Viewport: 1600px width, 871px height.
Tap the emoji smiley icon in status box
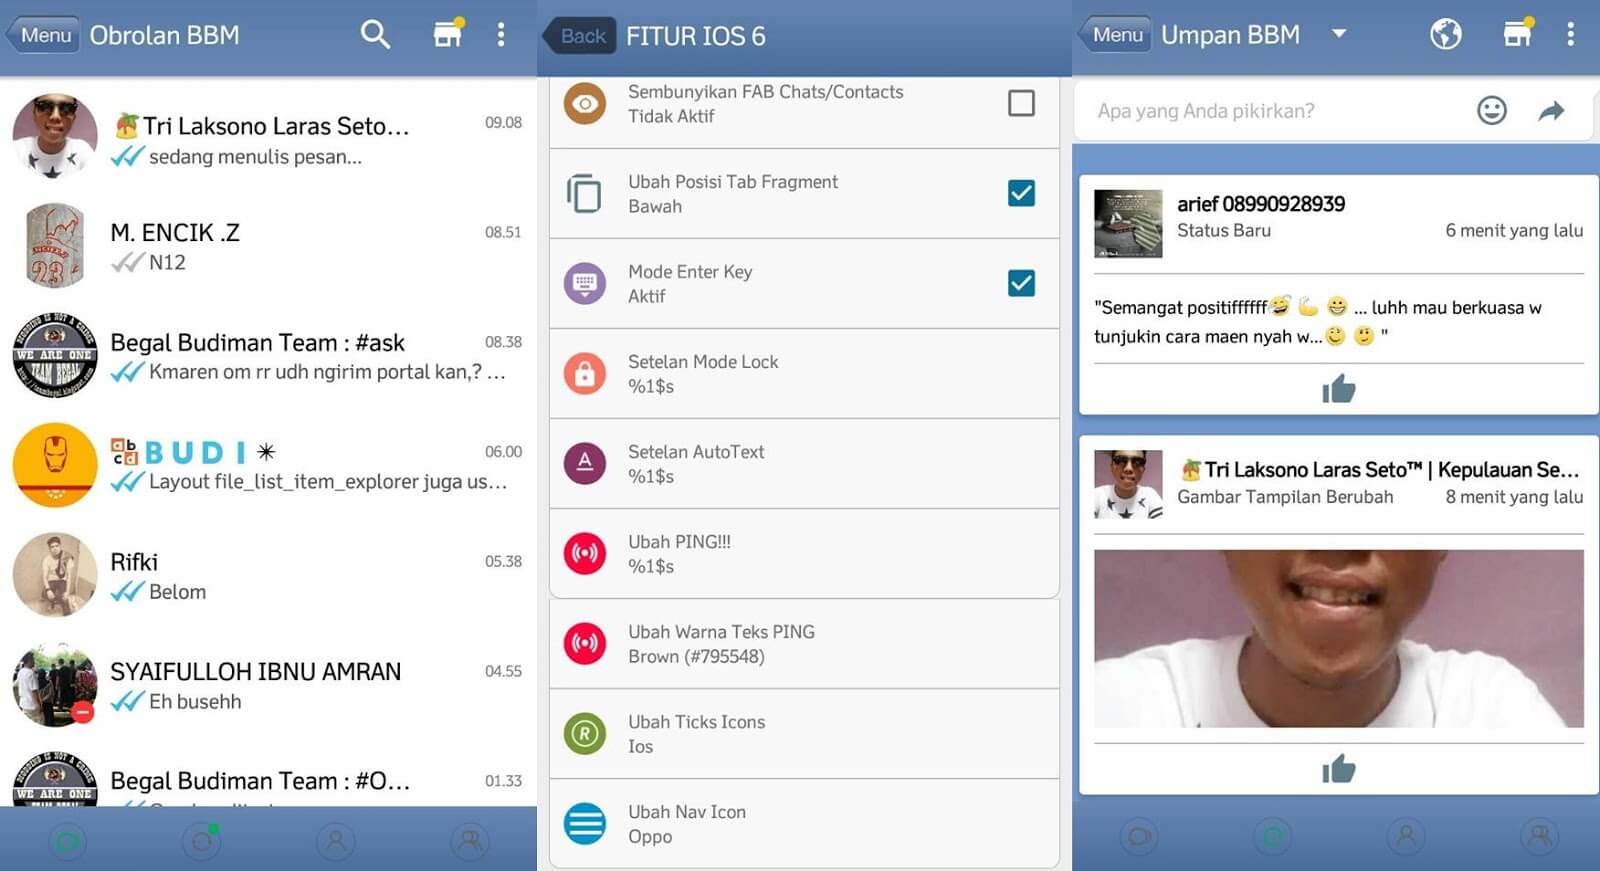point(1491,110)
